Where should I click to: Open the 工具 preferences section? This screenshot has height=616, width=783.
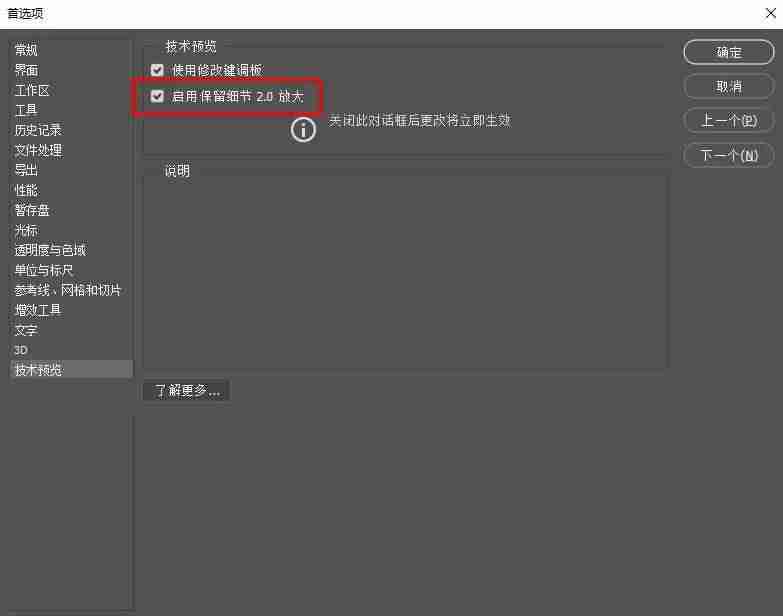(x=26, y=110)
